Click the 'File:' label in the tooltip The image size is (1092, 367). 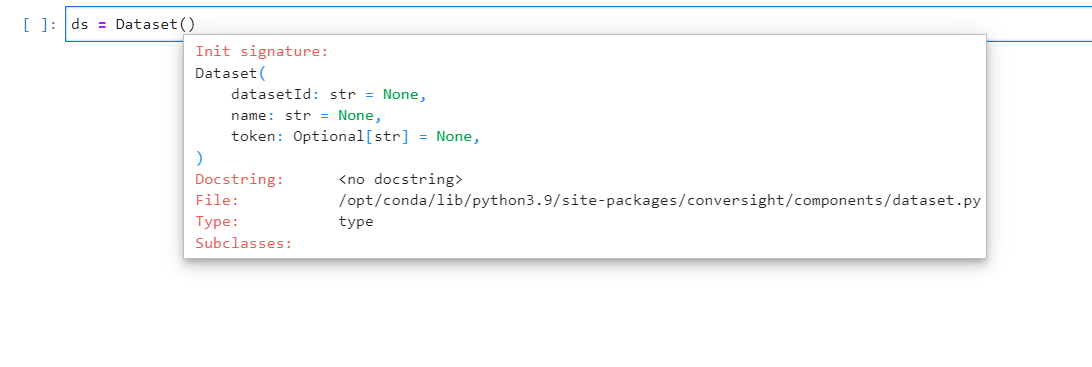click(217, 201)
